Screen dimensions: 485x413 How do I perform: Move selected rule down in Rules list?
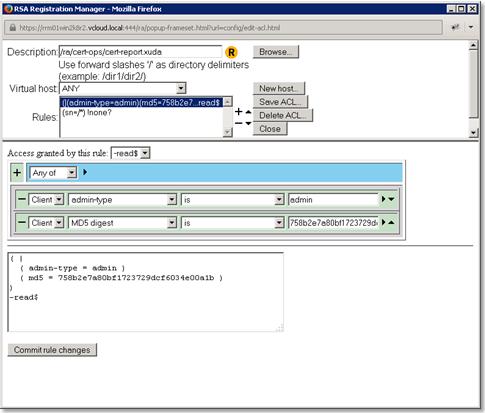click(x=248, y=123)
